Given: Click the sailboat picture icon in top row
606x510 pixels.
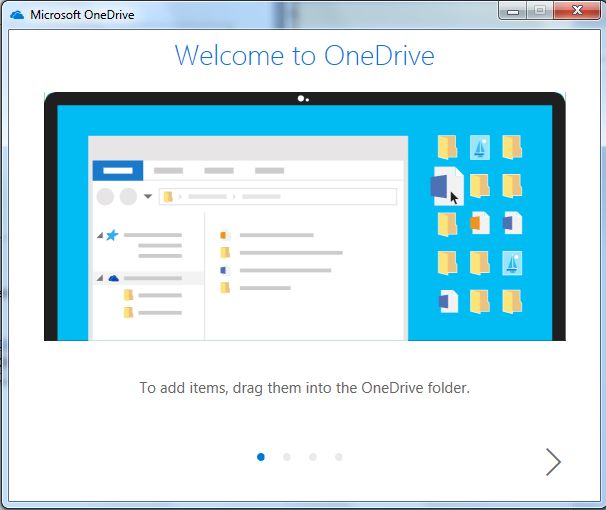Looking at the screenshot, I should [x=480, y=147].
